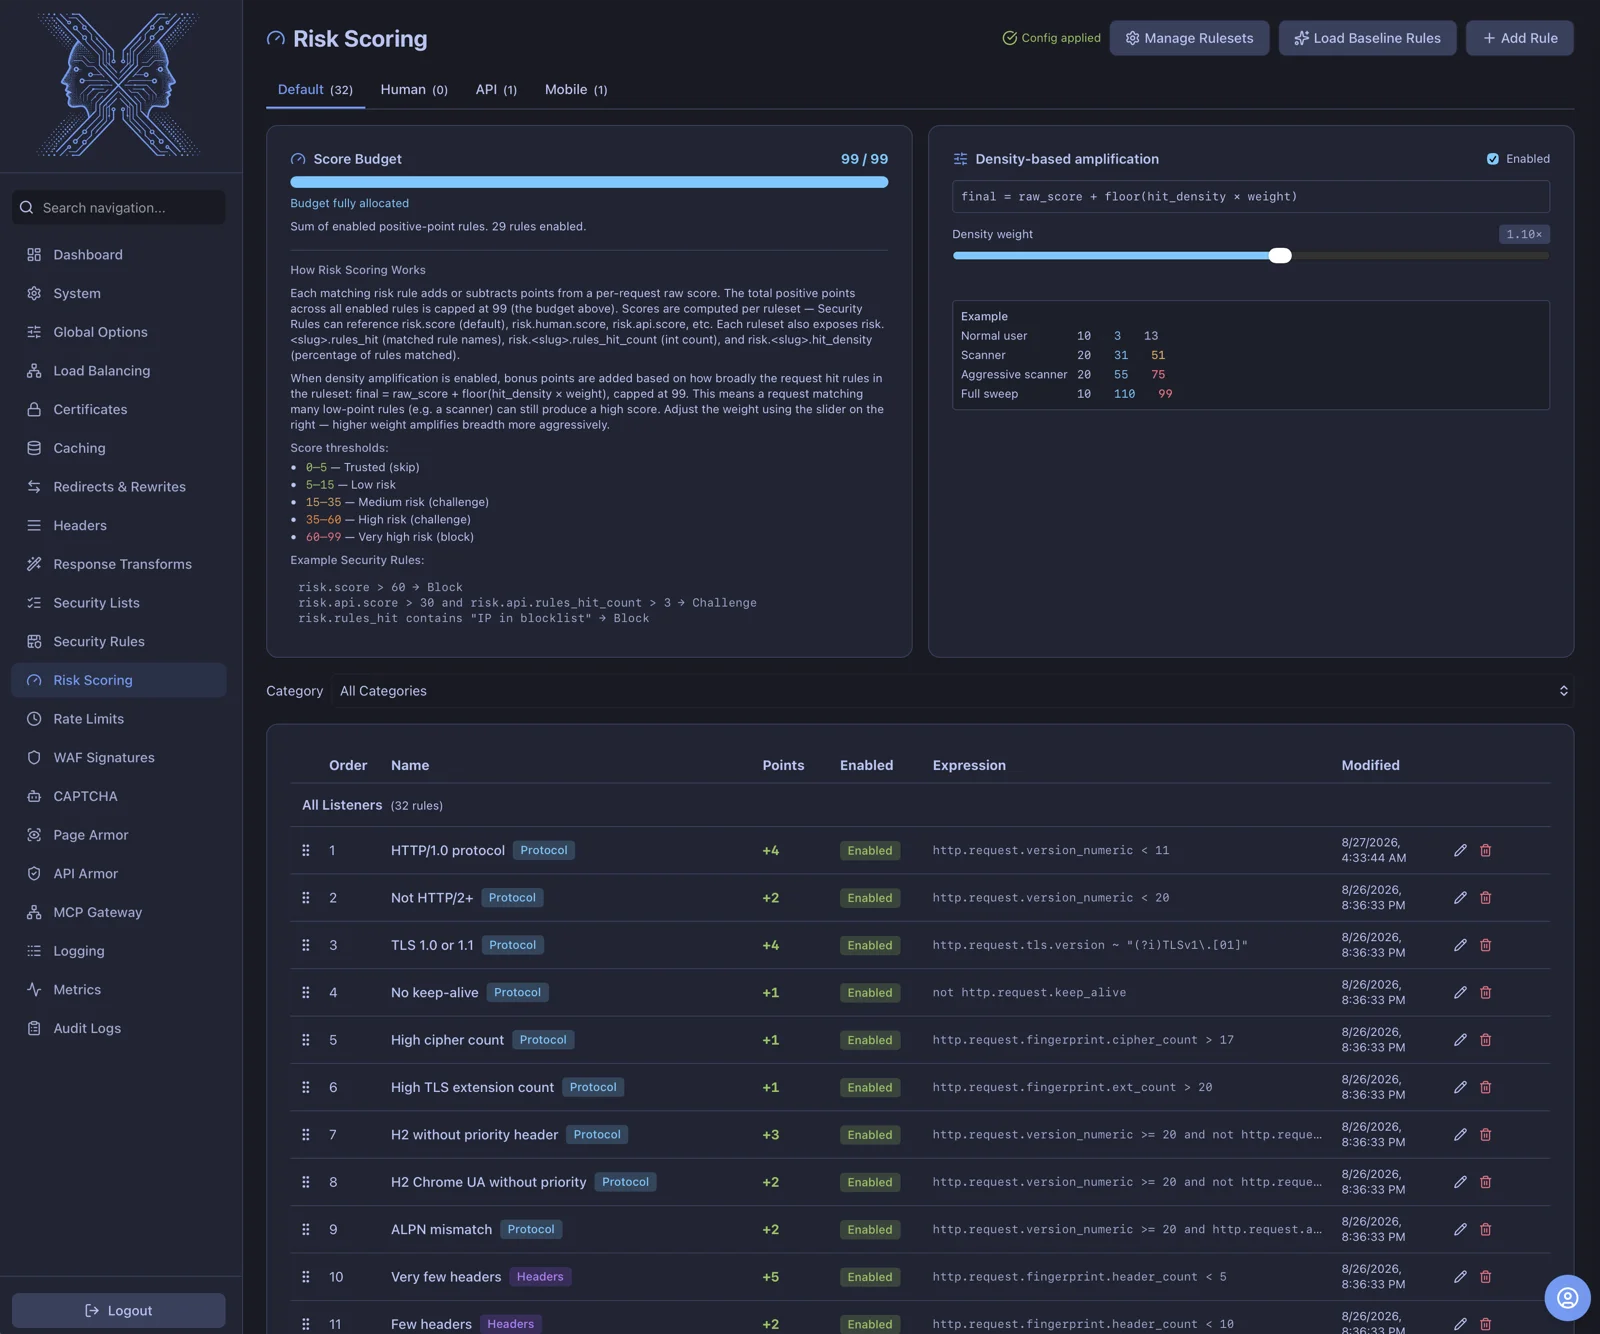The width and height of the screenshot is (1600, 1334).
Task: Open API Armor section
Action: pos(118,873)
